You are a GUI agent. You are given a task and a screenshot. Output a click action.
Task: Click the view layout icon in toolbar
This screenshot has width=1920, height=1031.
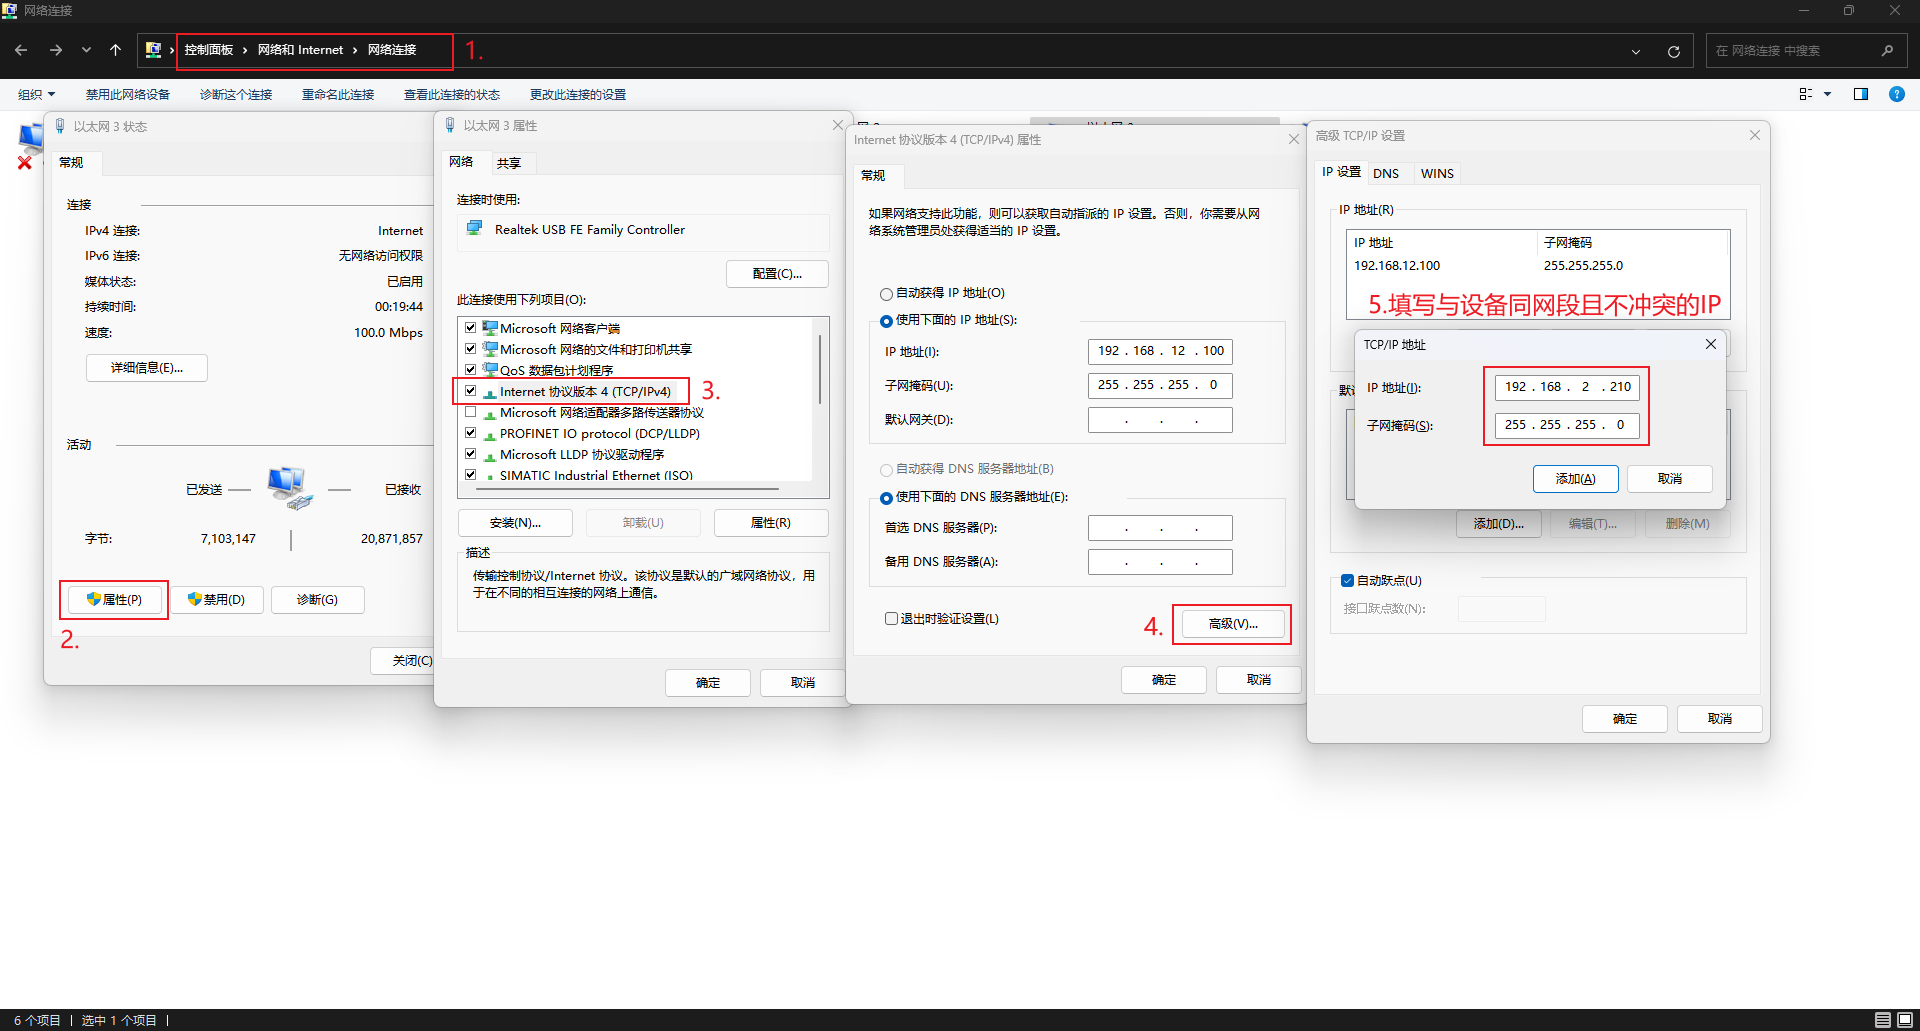(1806, 94)
